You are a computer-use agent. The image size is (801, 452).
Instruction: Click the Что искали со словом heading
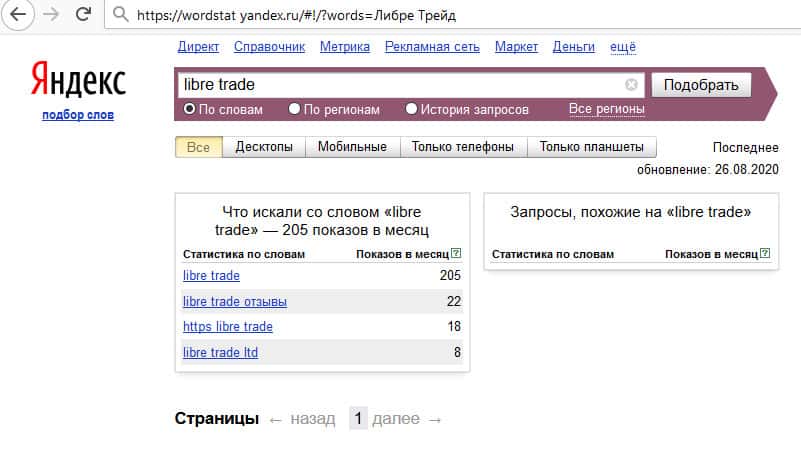click(322, 221)
